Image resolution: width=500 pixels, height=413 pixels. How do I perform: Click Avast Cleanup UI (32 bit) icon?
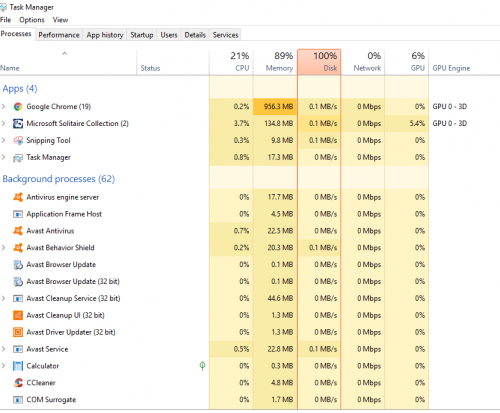coord(18,315)
